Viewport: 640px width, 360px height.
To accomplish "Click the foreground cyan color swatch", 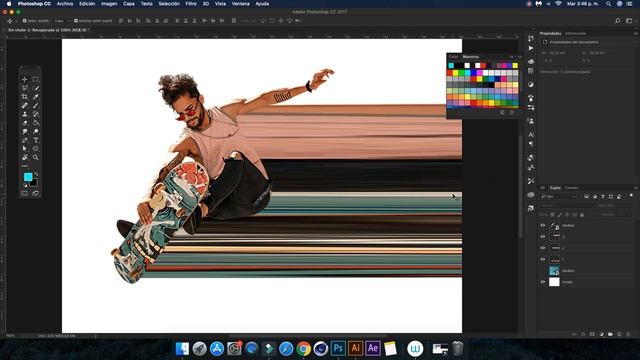I will tap(28, 177).
